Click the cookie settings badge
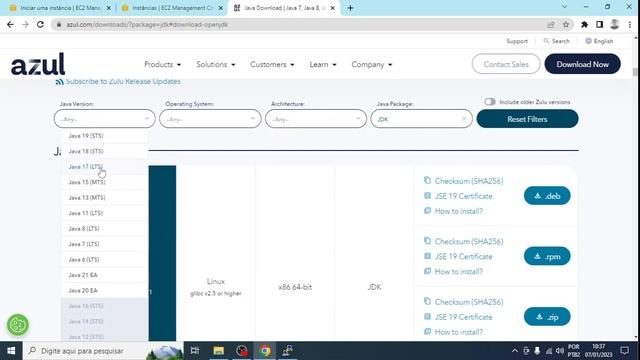 (18, 325)
